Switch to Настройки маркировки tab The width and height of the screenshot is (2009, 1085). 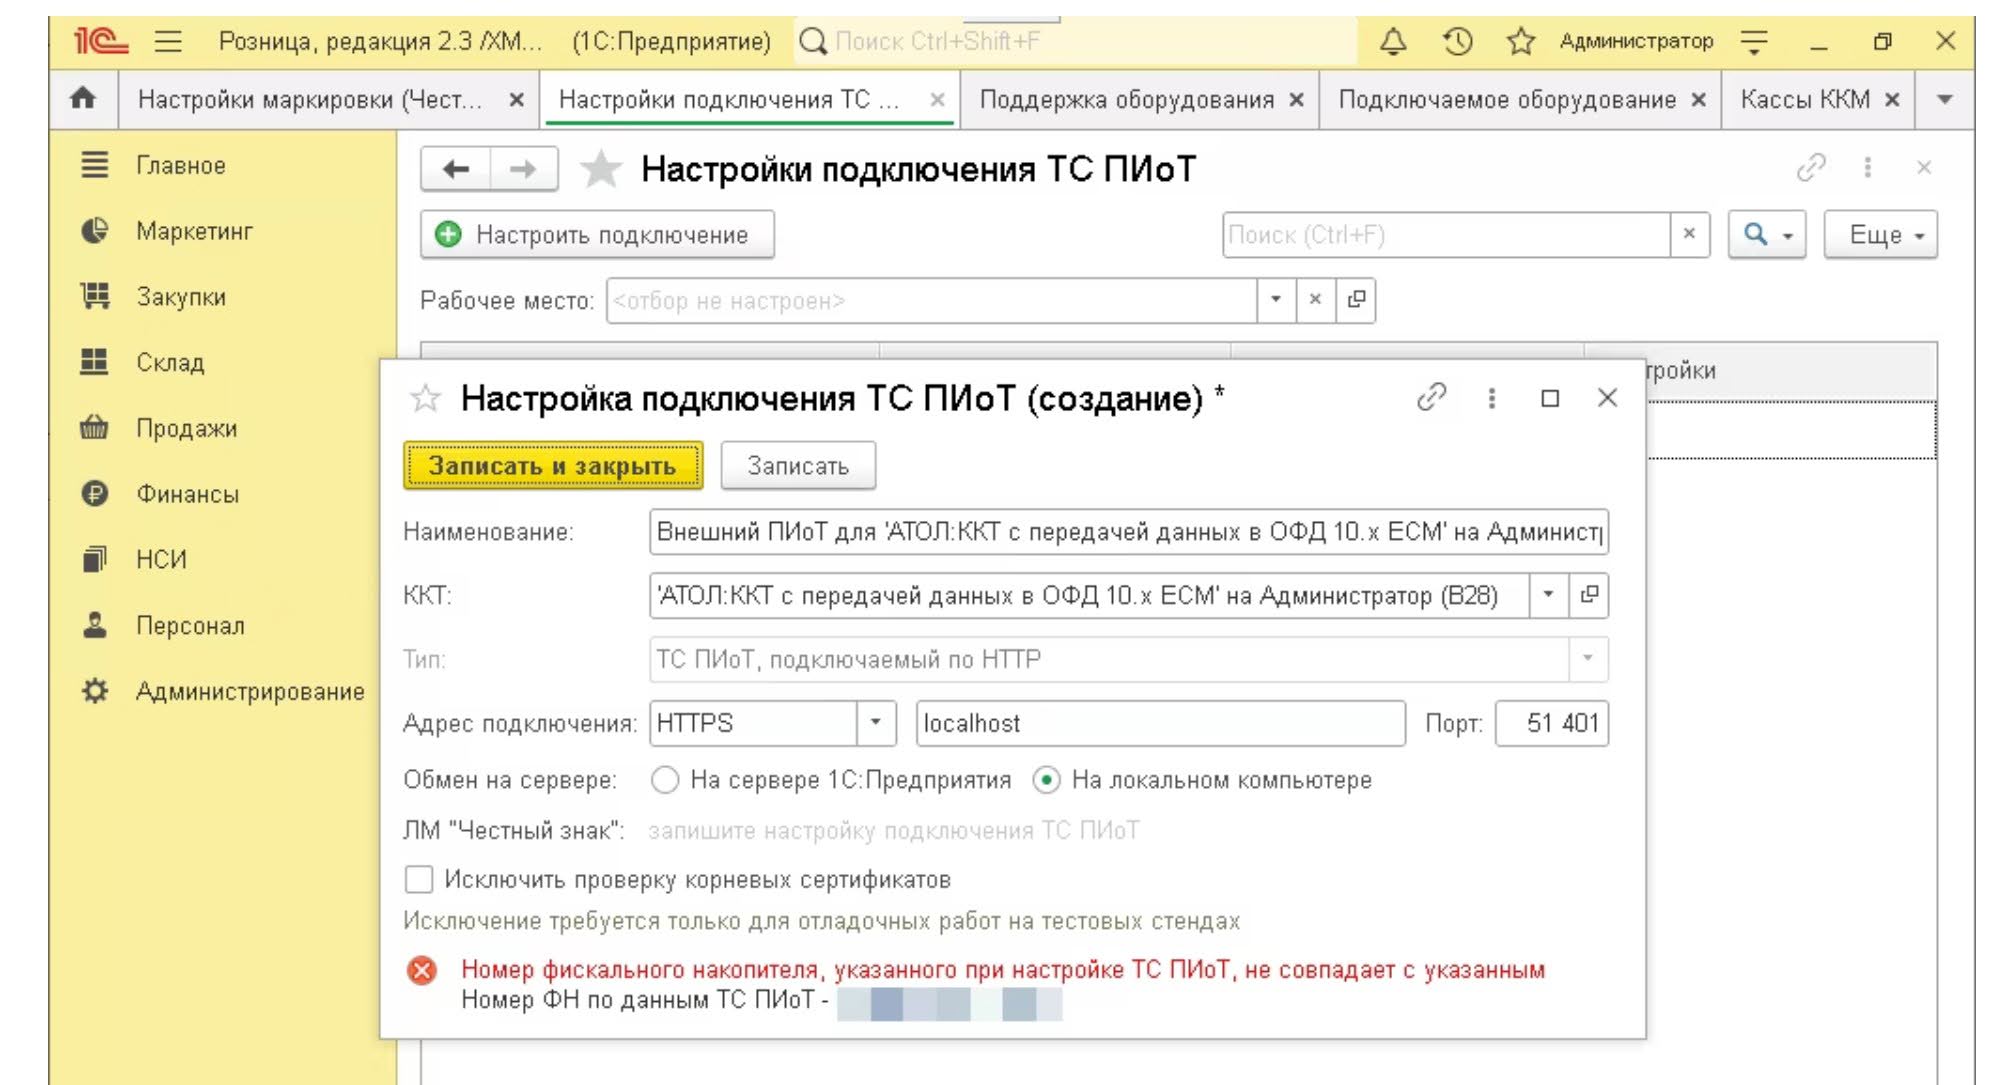(310, 99)
